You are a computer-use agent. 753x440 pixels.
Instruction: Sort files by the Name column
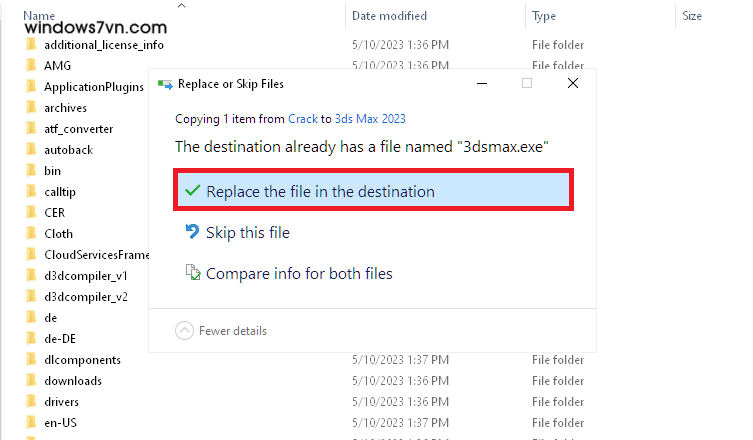40,16
